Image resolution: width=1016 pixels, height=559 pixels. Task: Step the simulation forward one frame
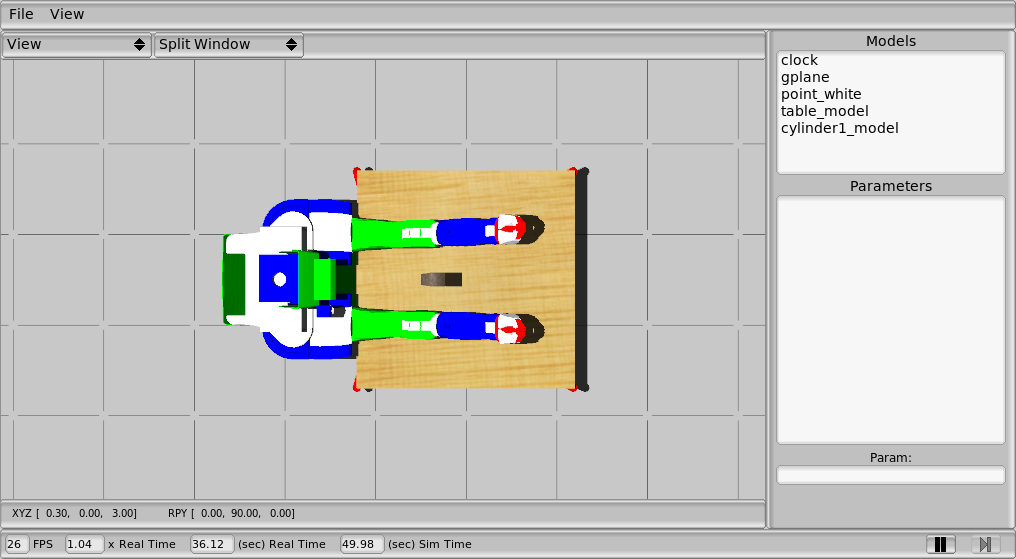pyautogui.click(x=985, y=544)
